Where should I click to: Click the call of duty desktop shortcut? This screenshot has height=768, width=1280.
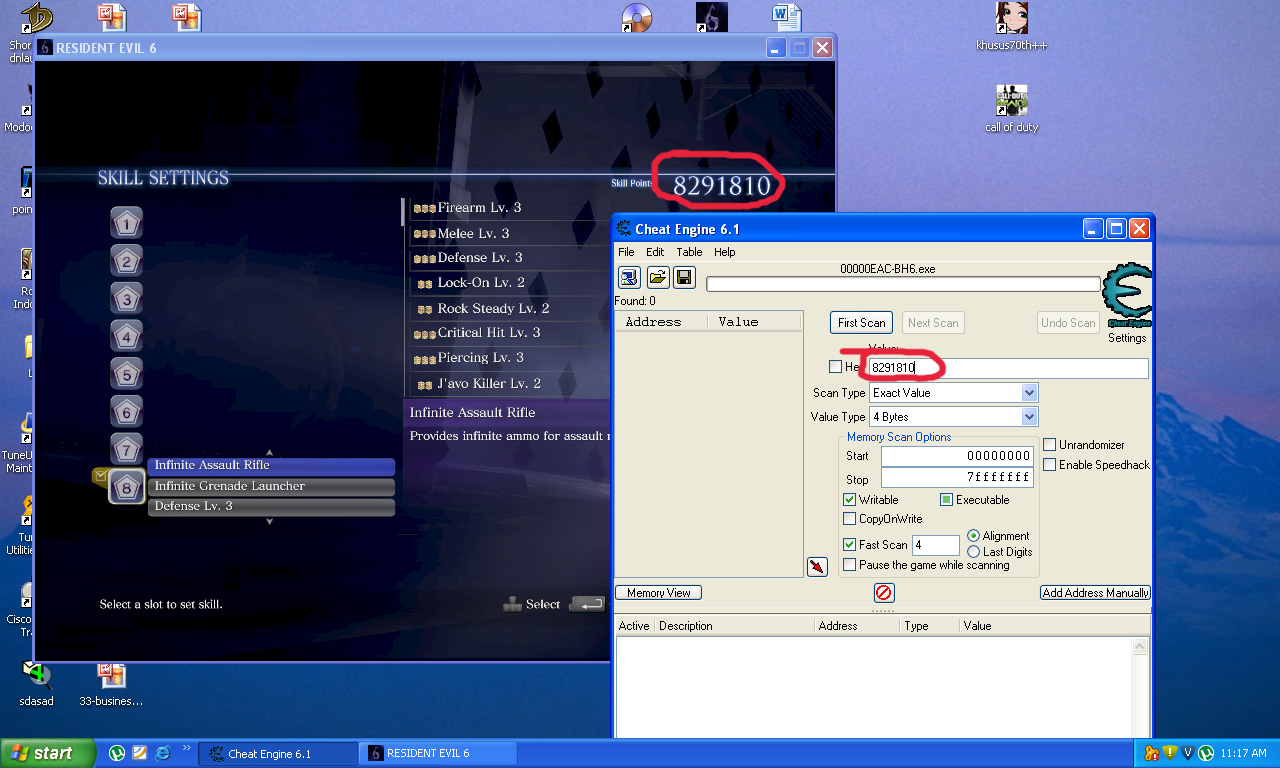click(1011, 108)
